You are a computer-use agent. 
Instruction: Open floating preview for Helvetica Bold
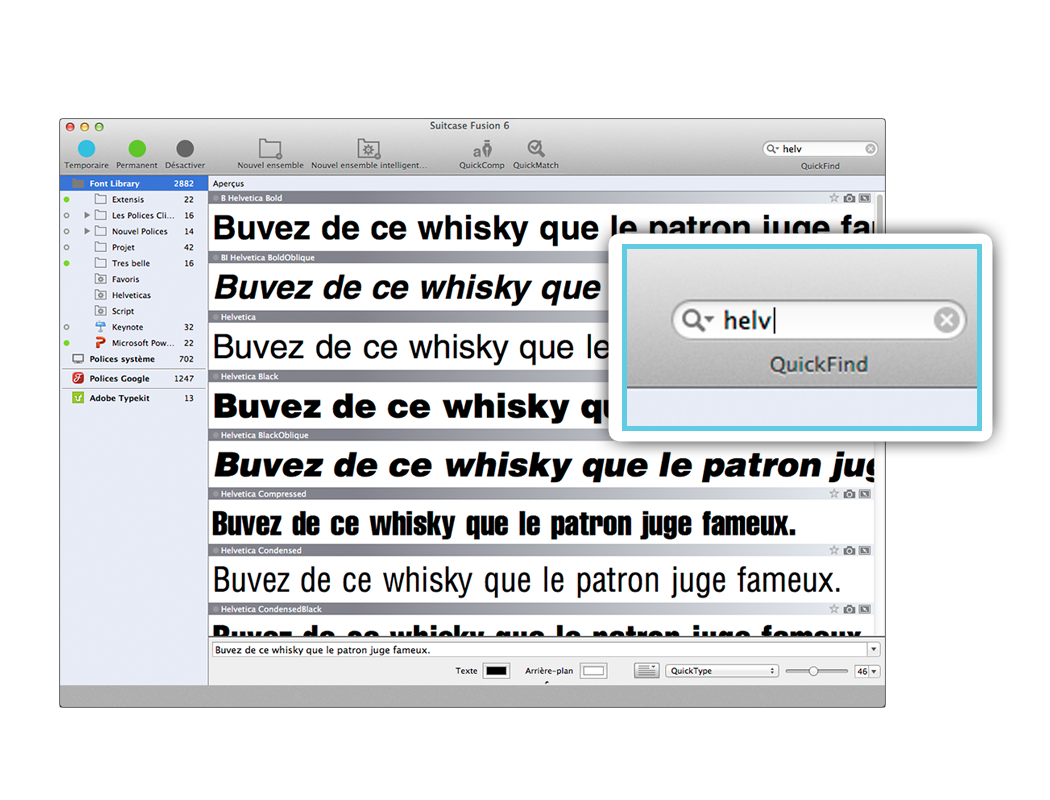[865, 198]
